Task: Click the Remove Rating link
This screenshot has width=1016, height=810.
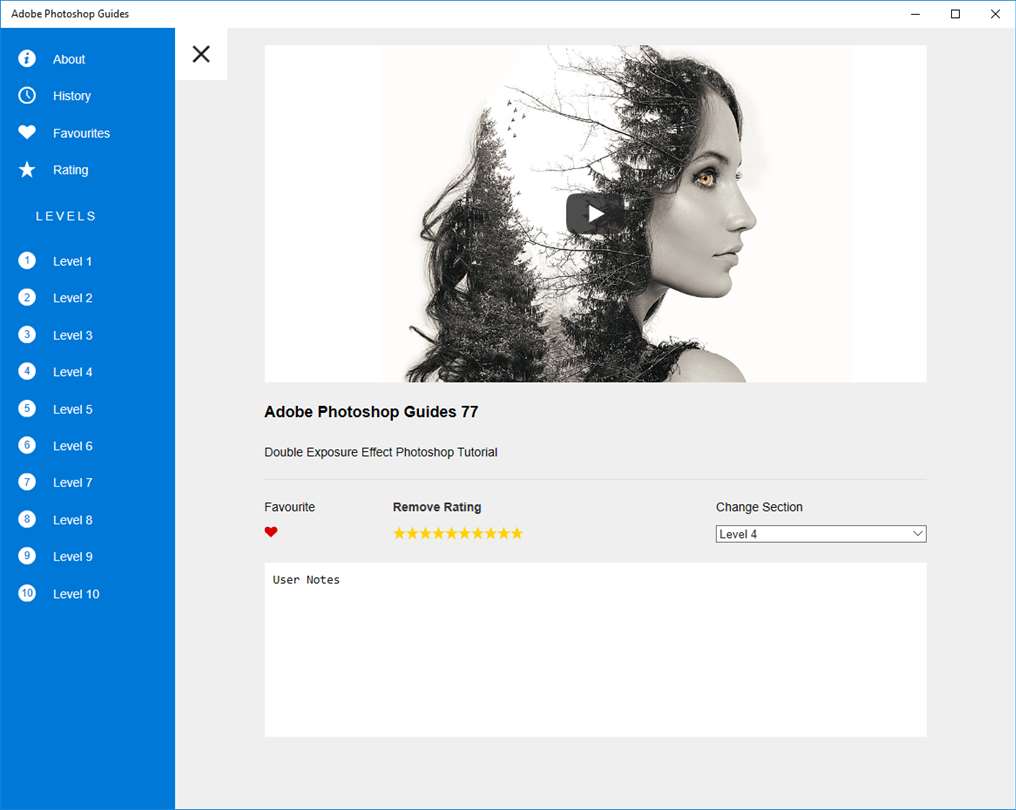Action: pyautogui.click(x=437, y=507)
